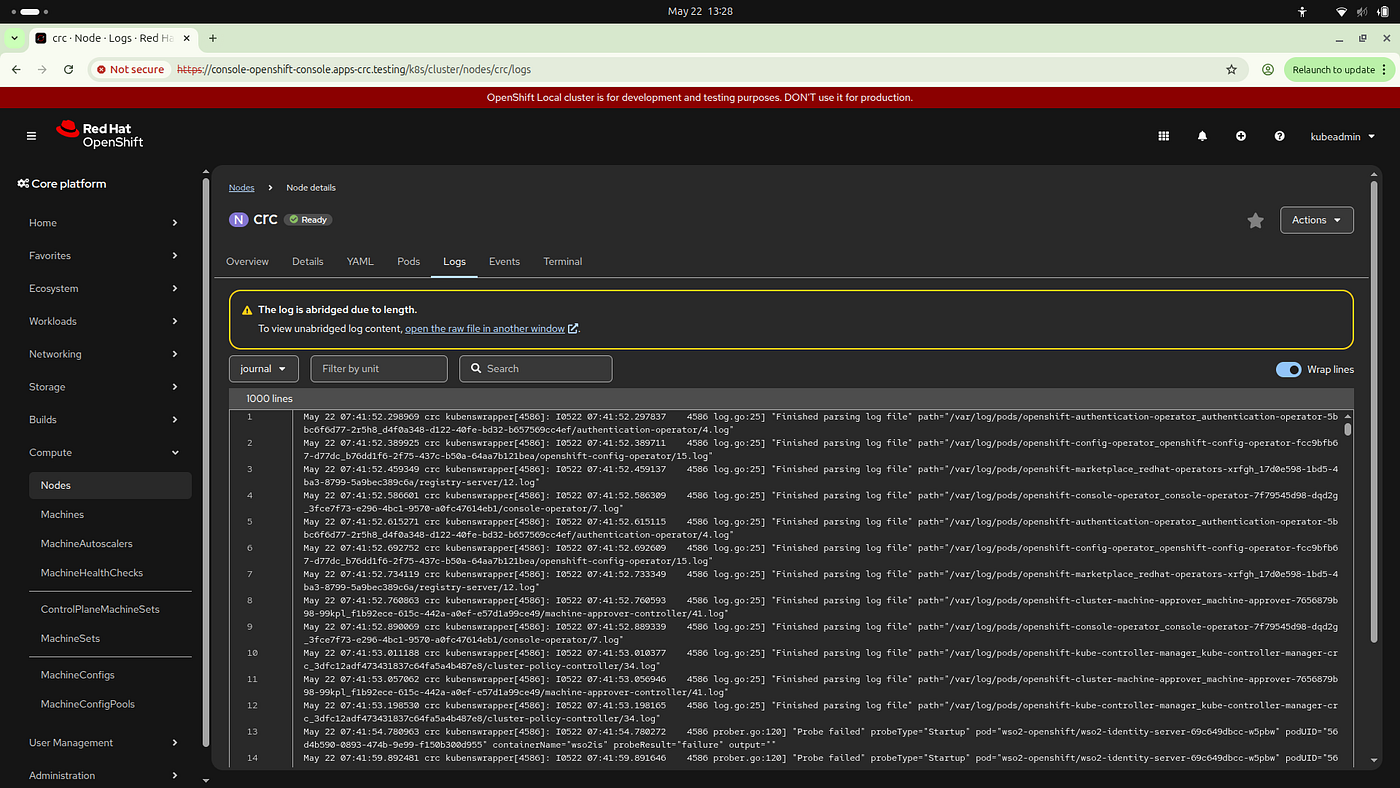Click the battery status indicator
The image size is (1400, 788).
coord(1381,11)
